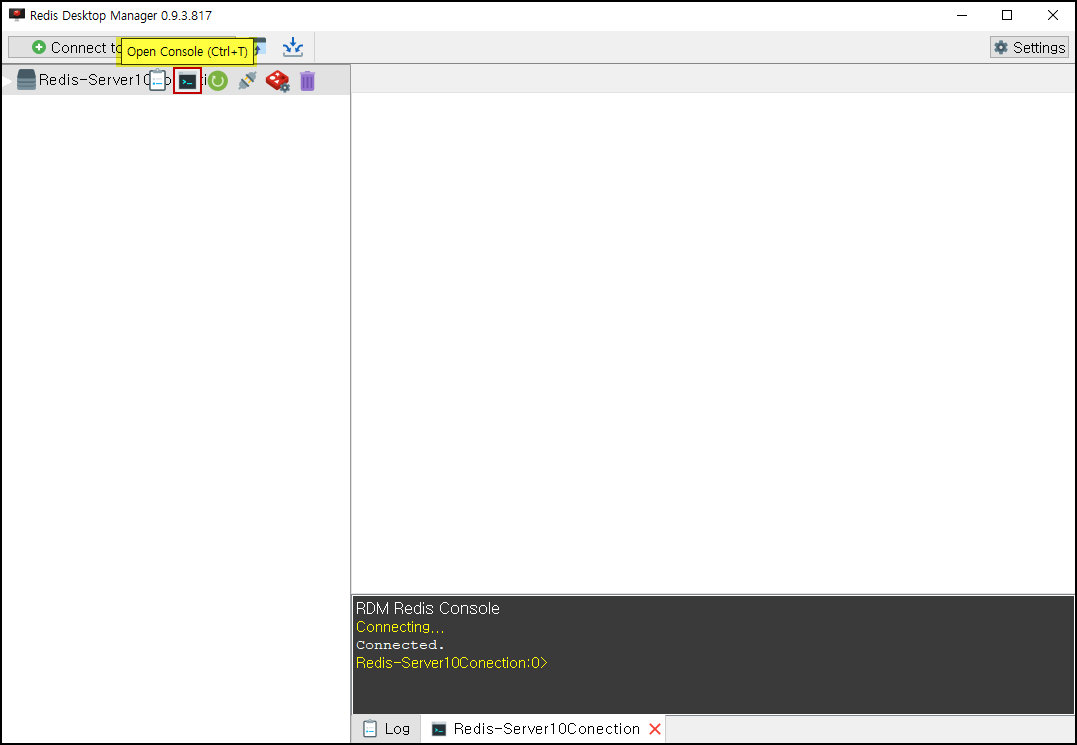The width and height of the screenshot is (1077, 745).
Task: Close the Redis Desktop Manager window
Action: [1052, 15]
